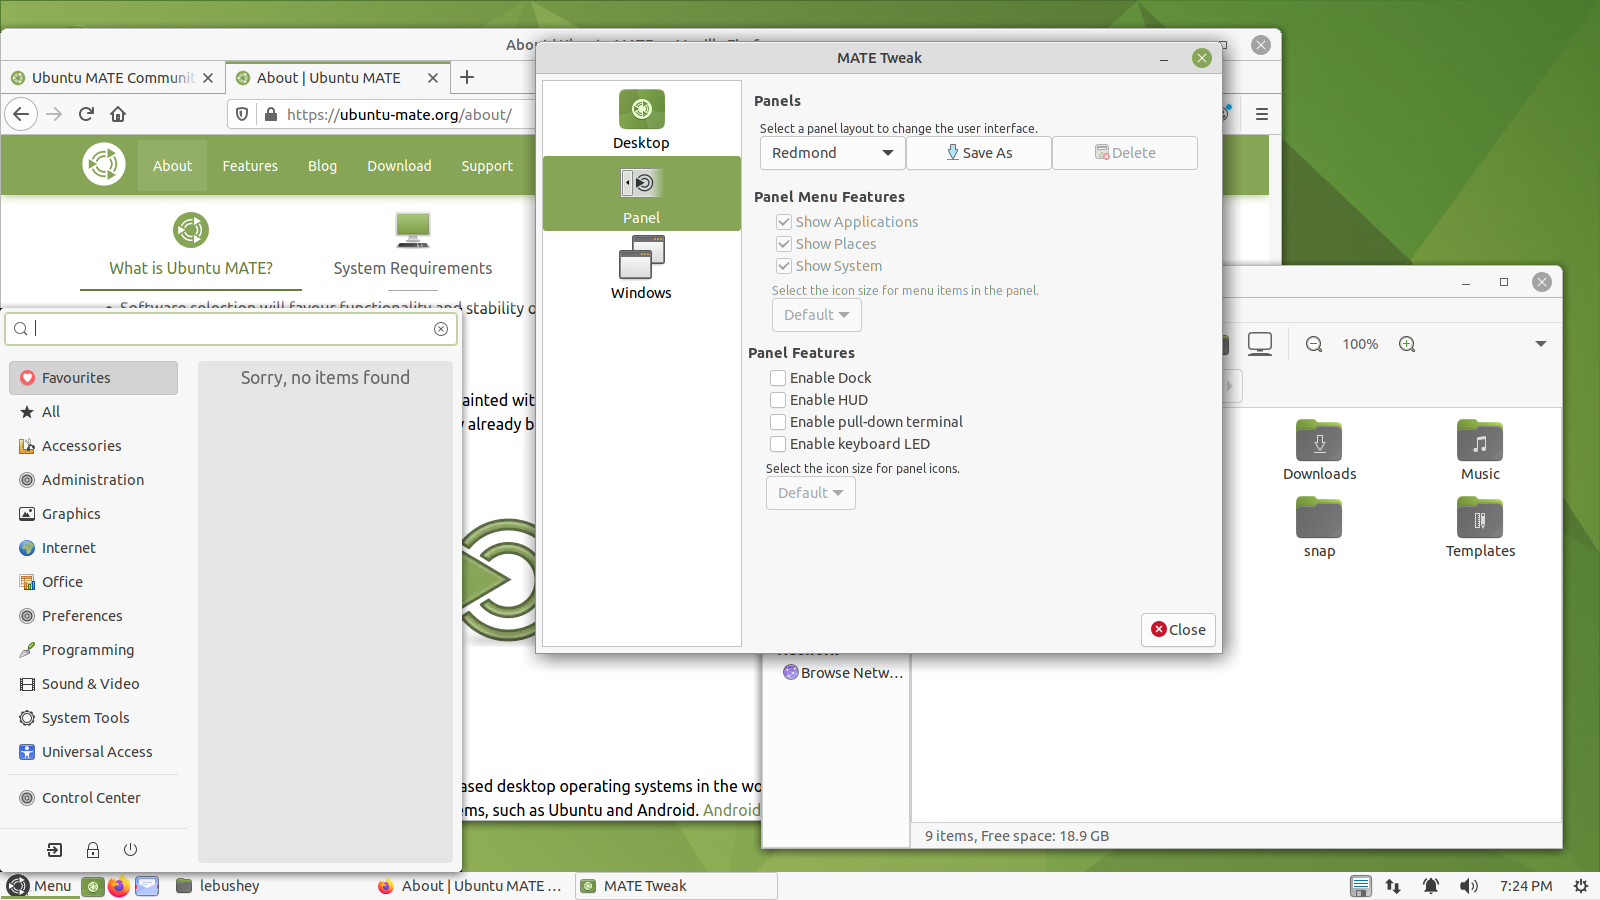Click the volume icon in system tray

1468,886
